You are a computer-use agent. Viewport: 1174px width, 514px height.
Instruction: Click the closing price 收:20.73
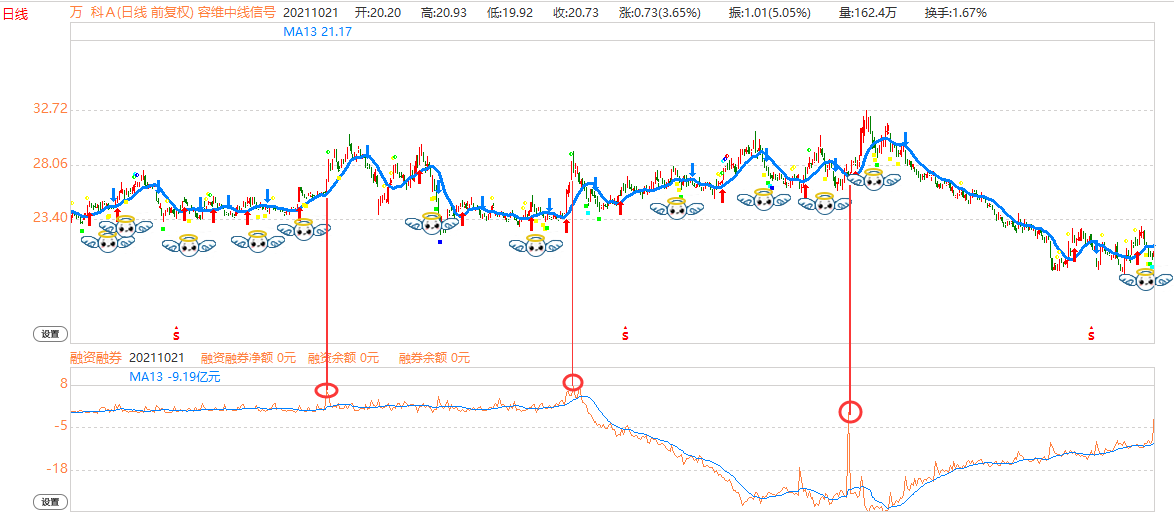point(574,13)
